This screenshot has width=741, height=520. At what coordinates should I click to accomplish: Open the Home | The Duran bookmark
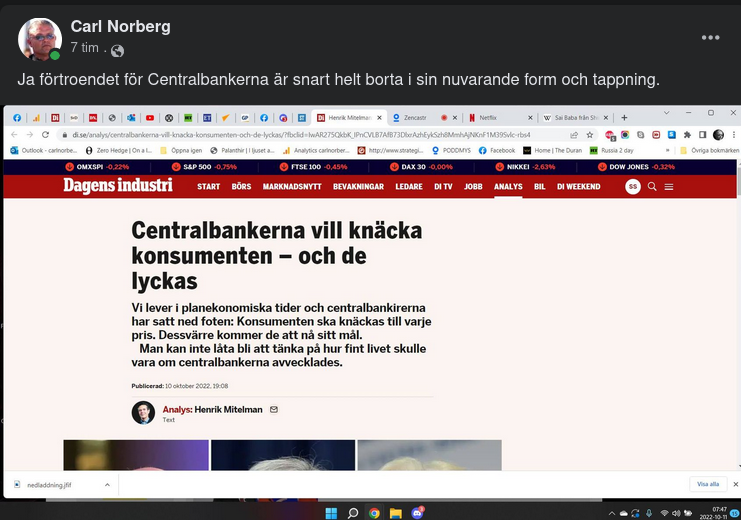click(x=552, y=150)
